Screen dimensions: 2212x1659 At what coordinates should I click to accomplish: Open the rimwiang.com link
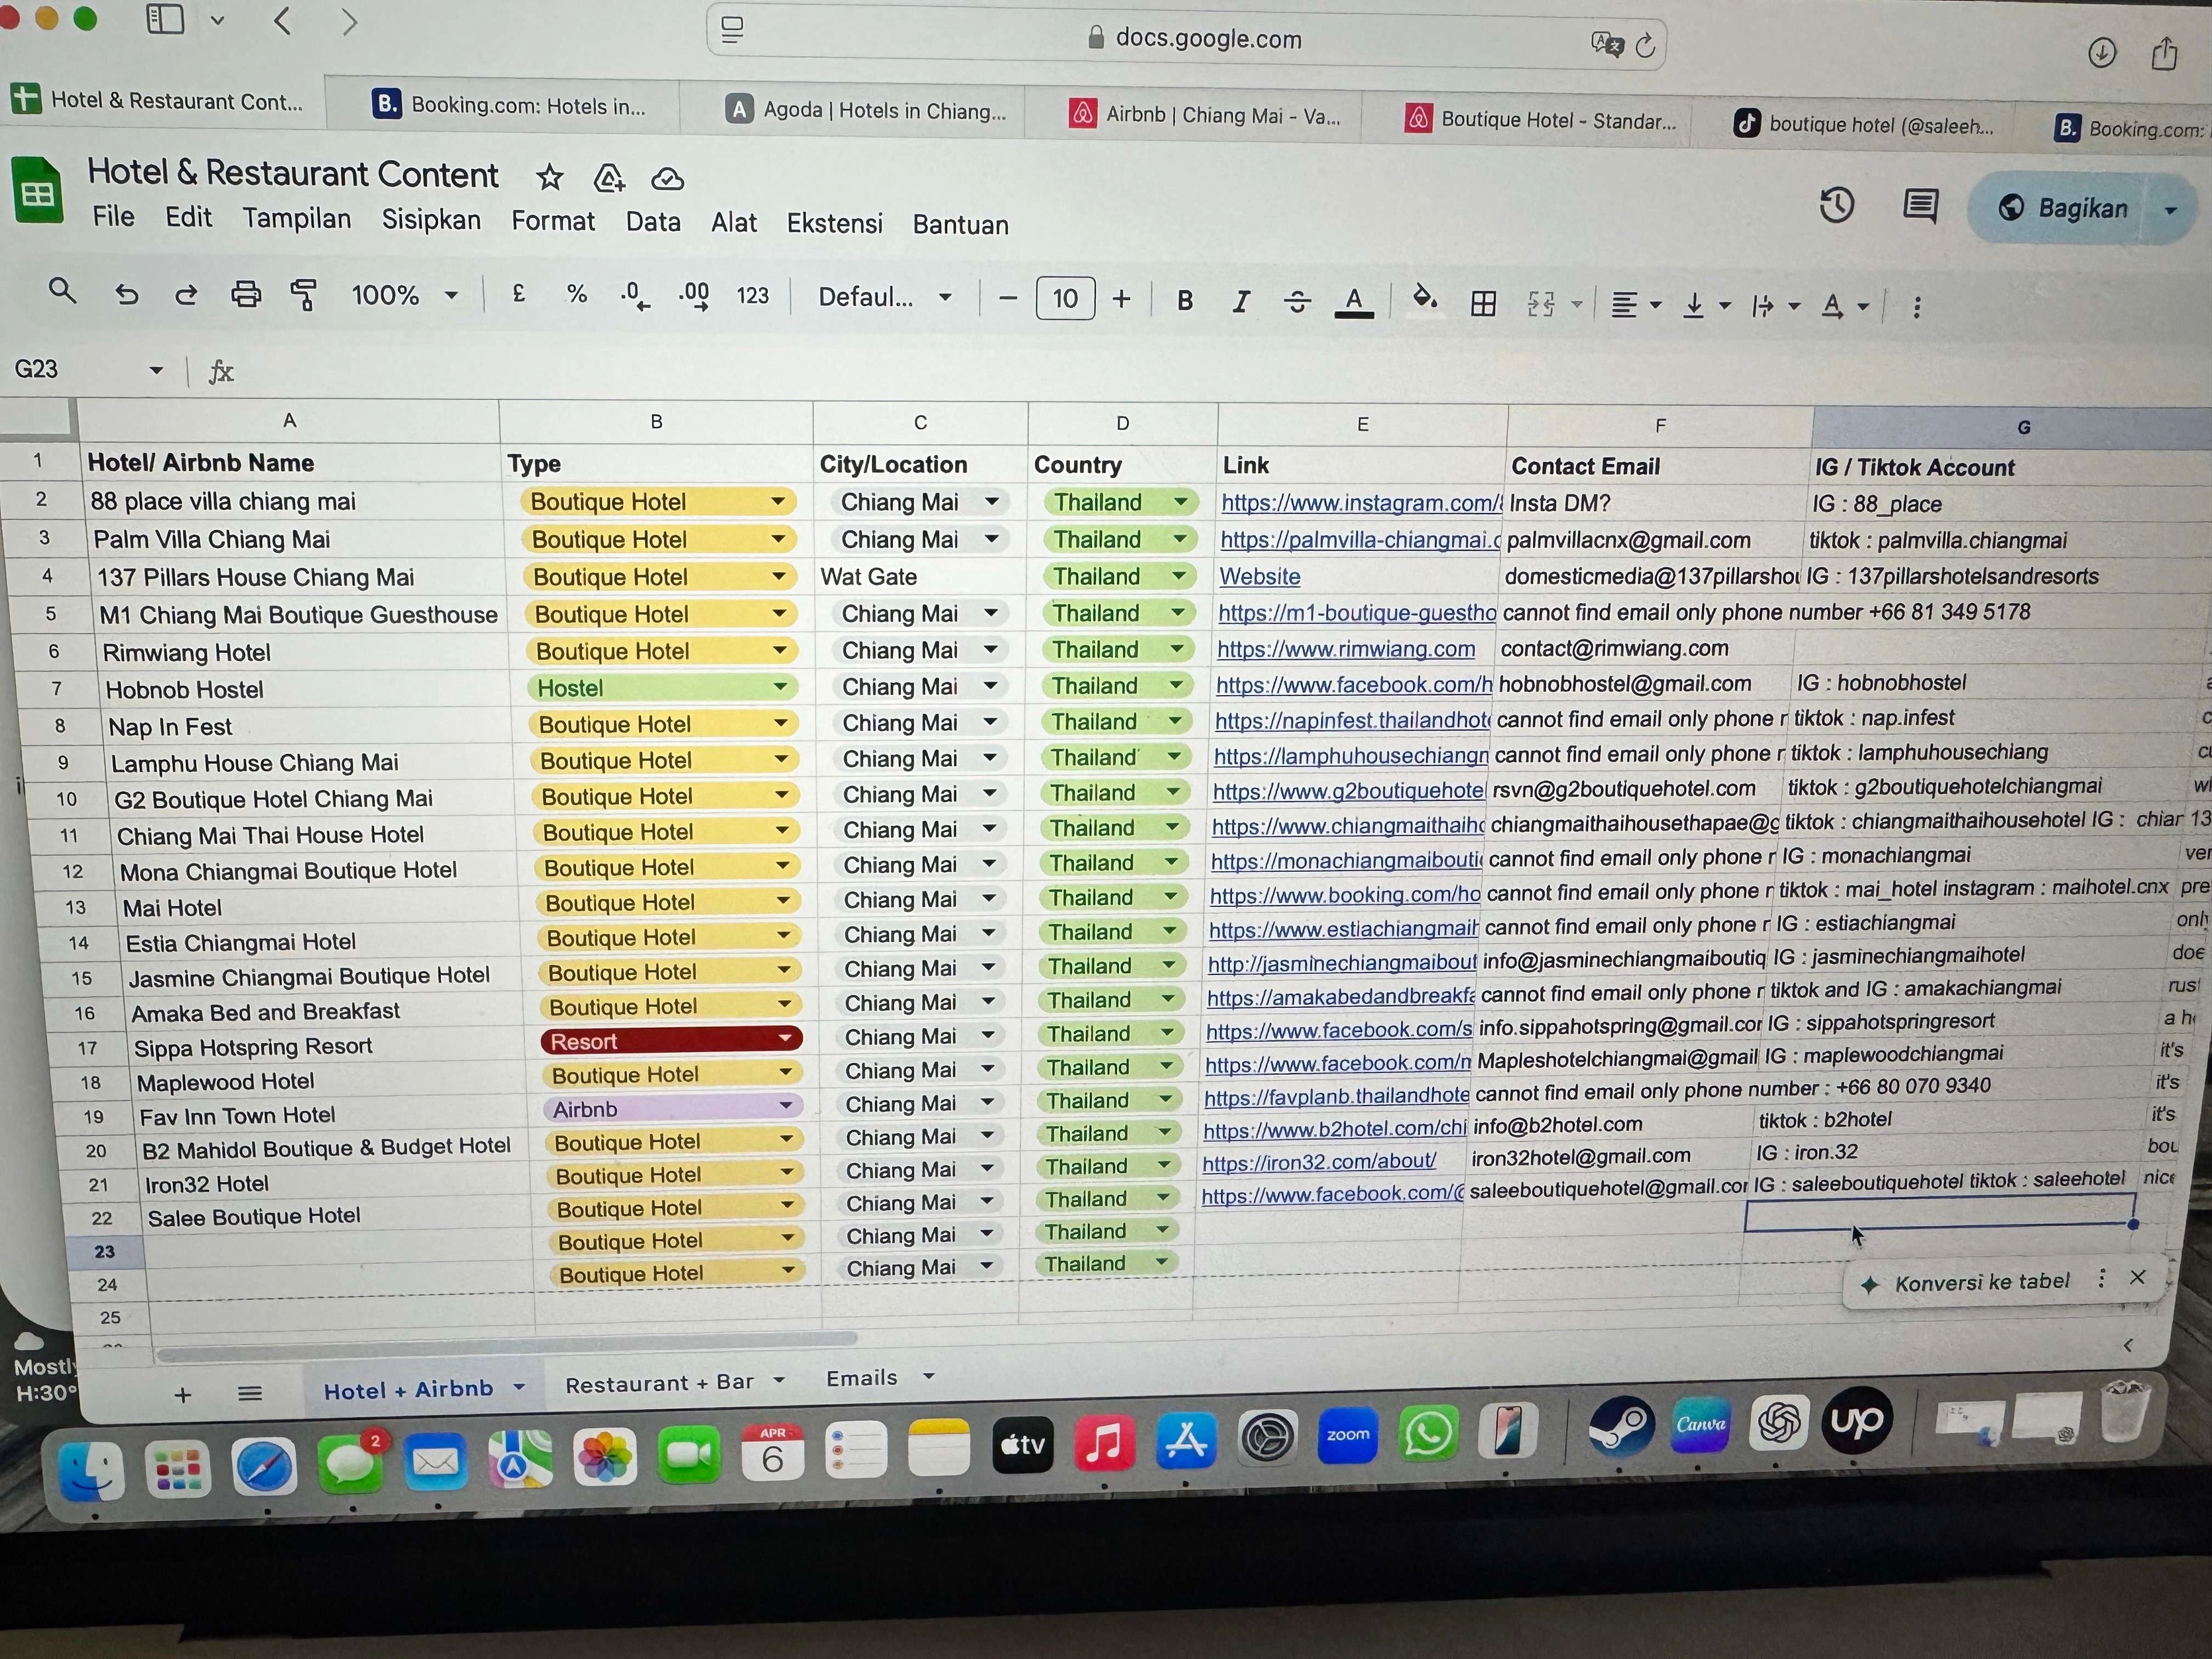pos(1345,649)
